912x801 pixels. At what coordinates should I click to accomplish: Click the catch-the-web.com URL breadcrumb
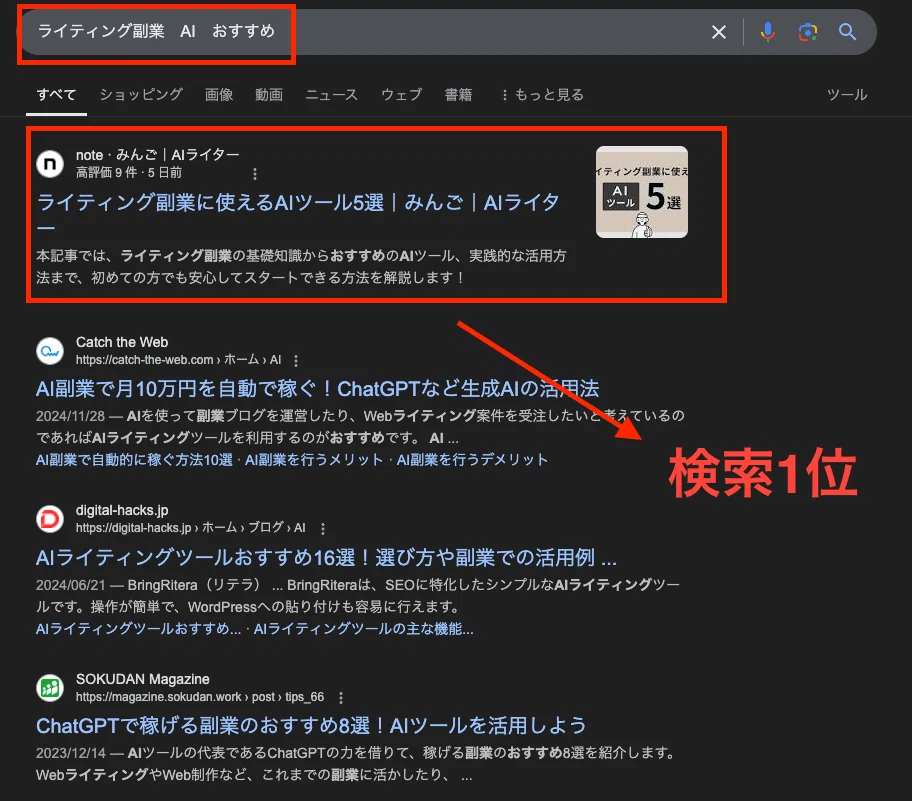click(x=179, y=360)
